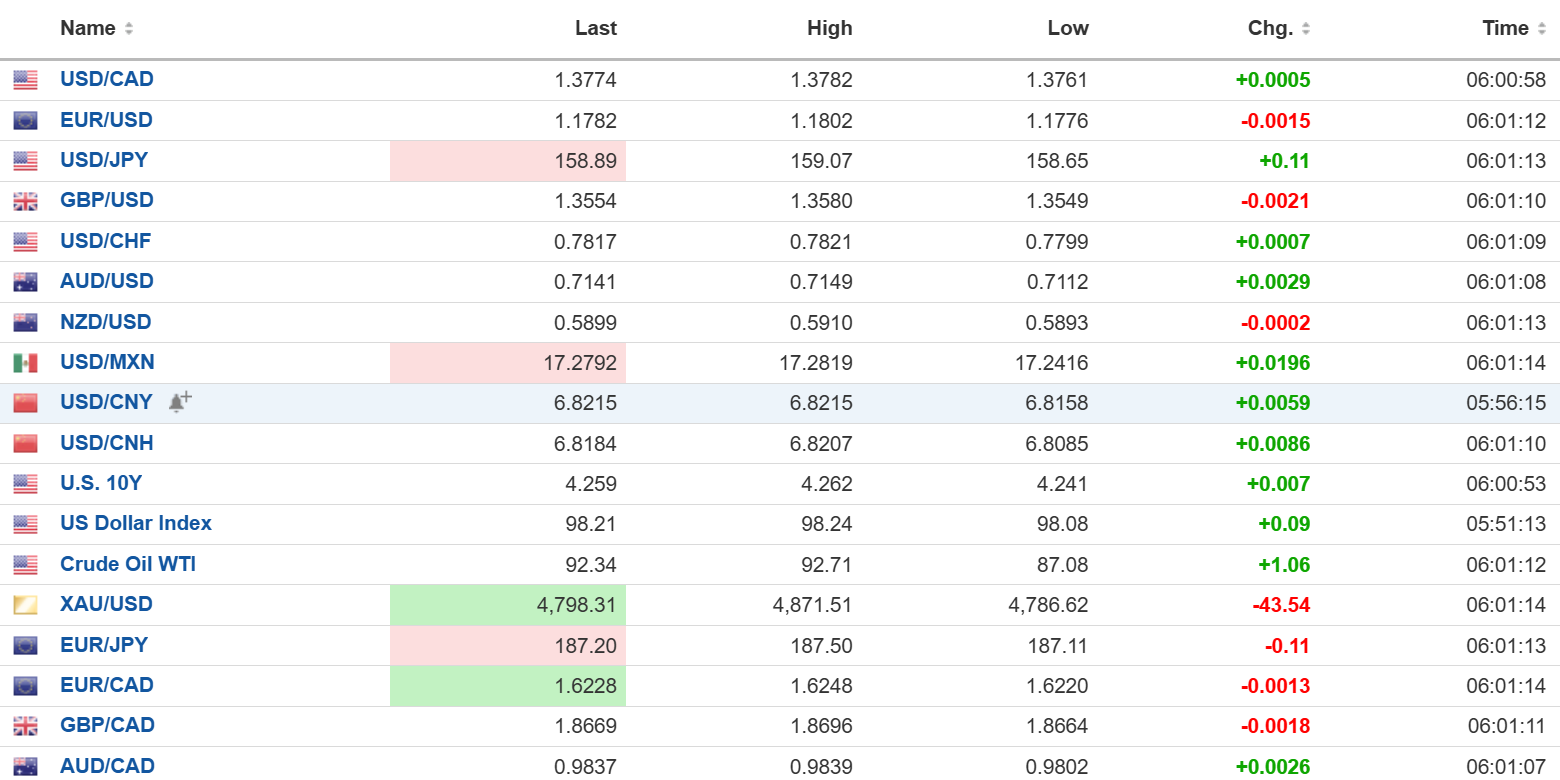Open the Crude Oil WTI link
This screenshot has height=780, width=1560.
128,564
